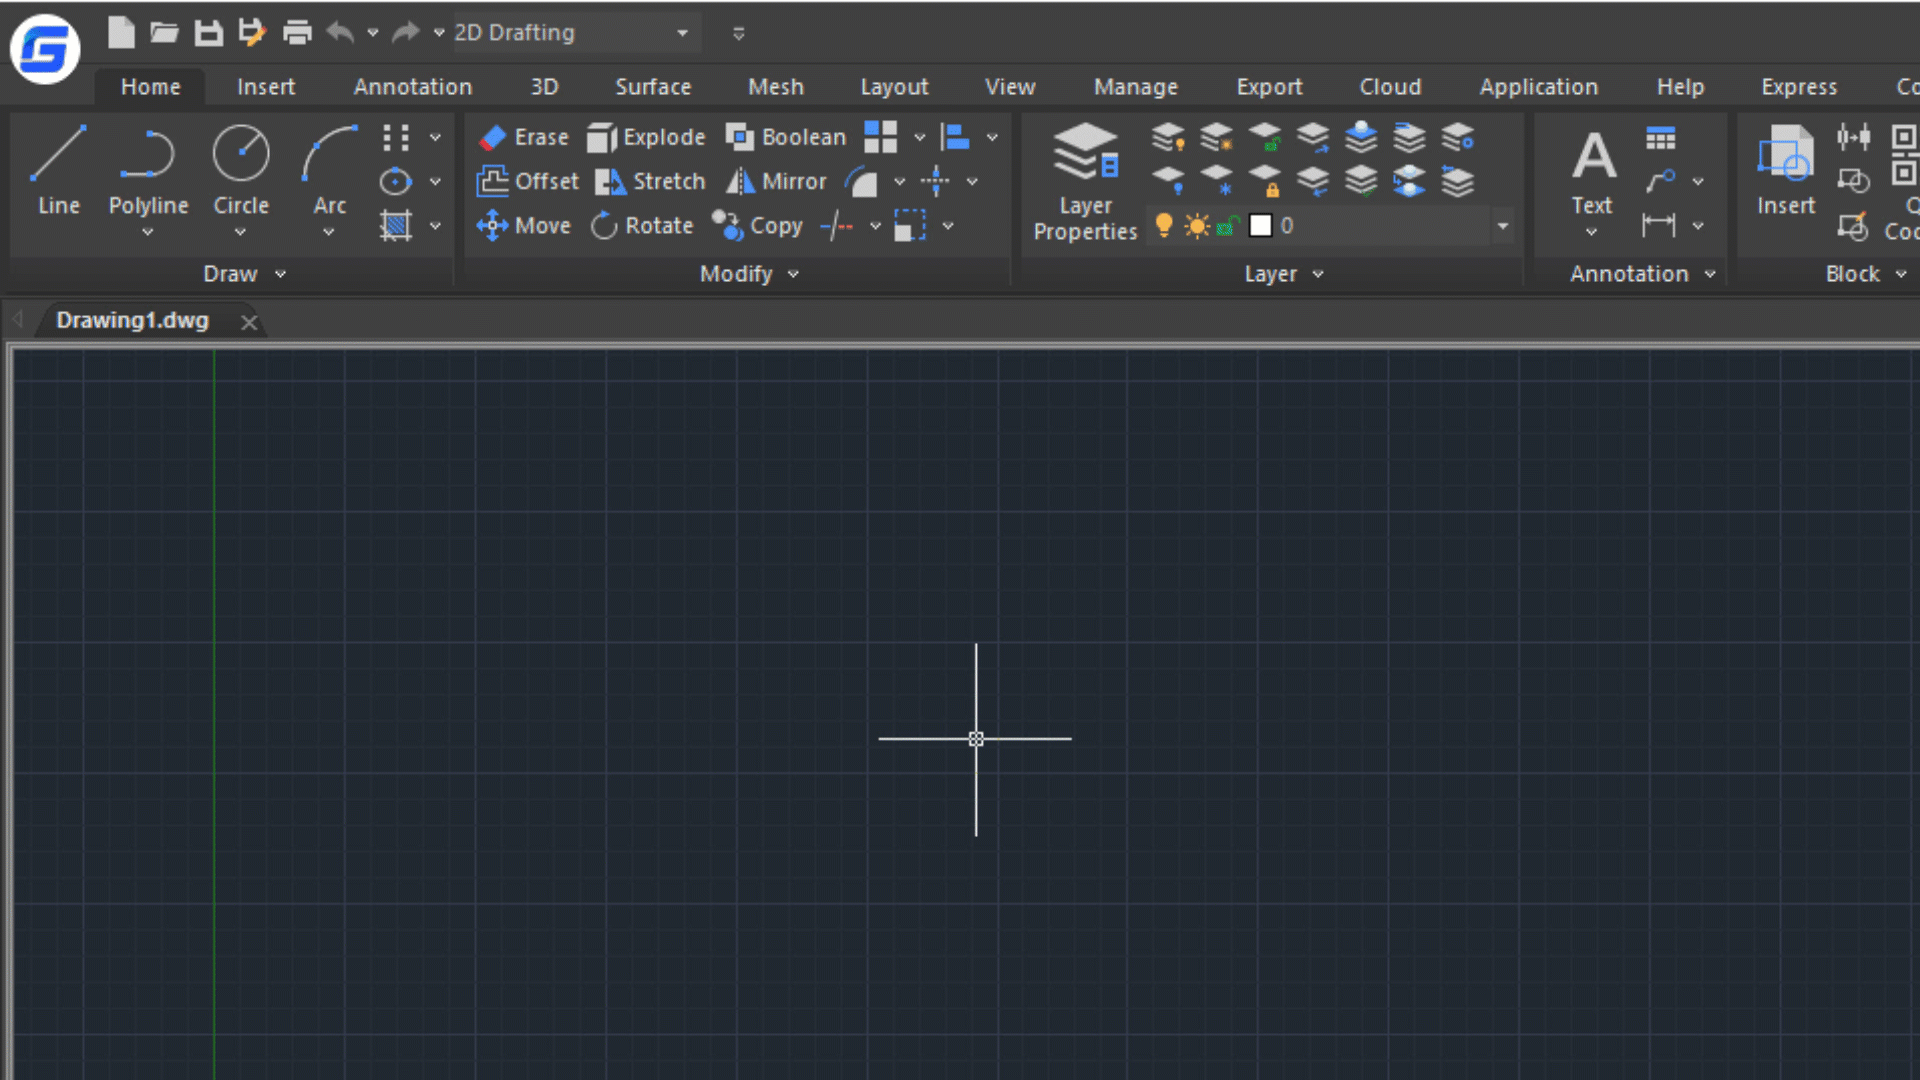
Task: Expand the Modify panel arrow
Action: coord(794,274)
